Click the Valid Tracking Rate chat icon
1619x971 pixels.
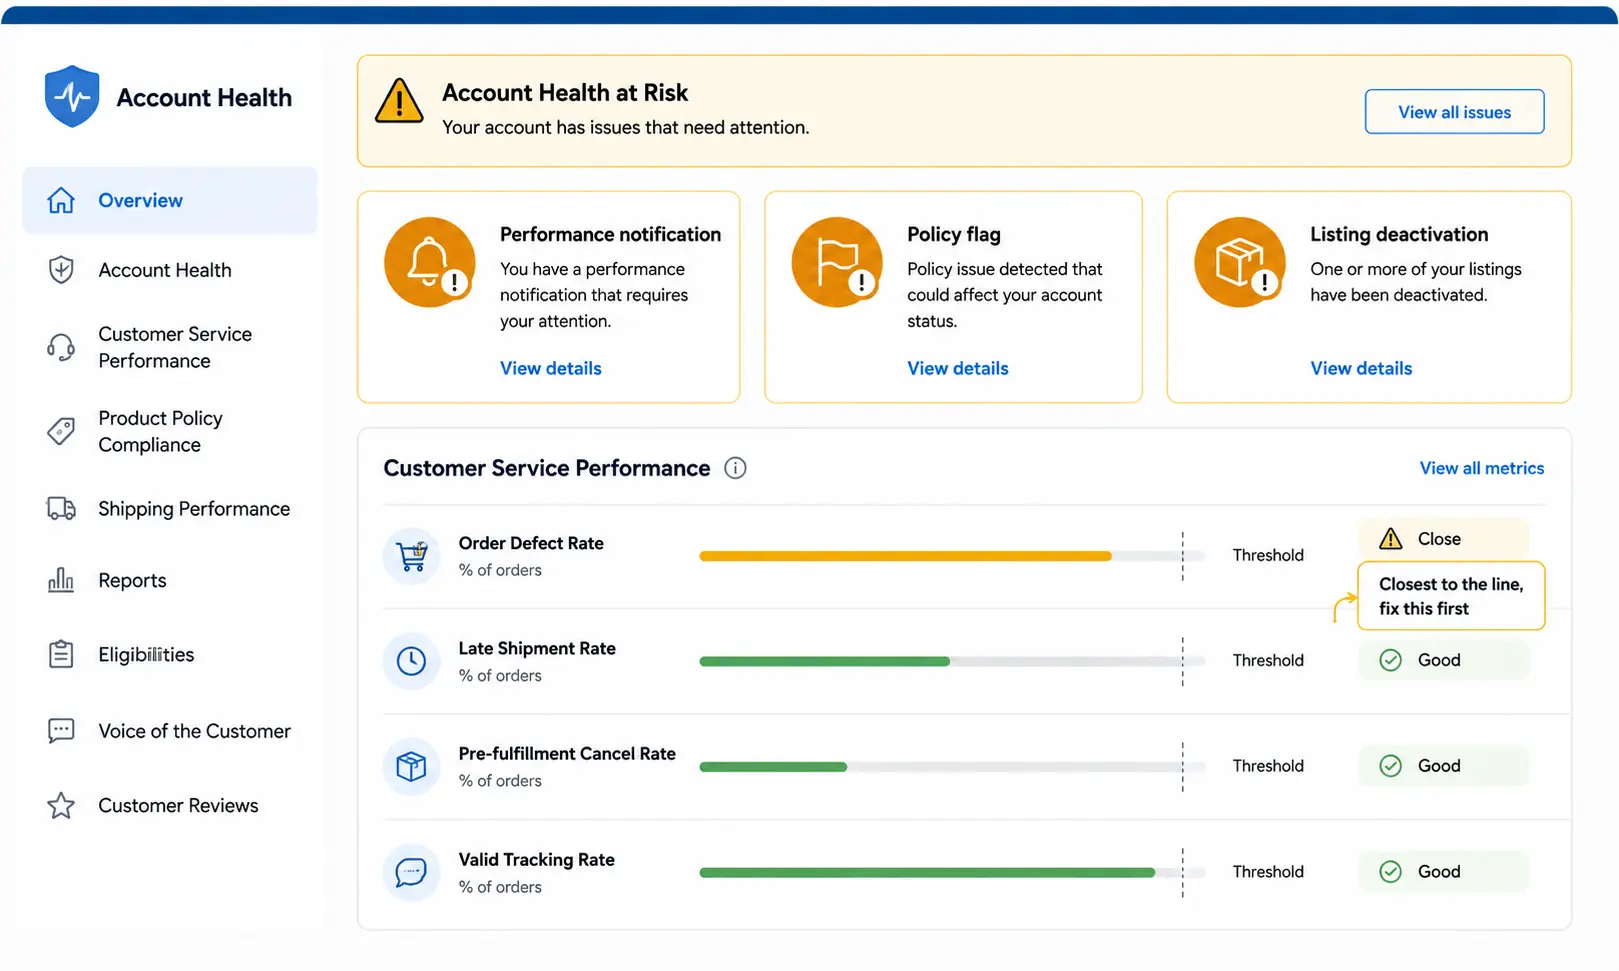pos(412,872)
